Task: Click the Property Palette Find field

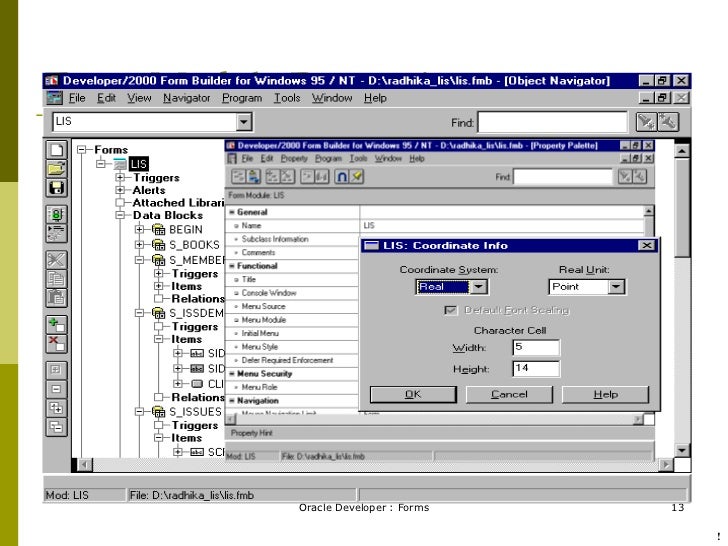Action: pyautogui.click(x=563, y=176)
